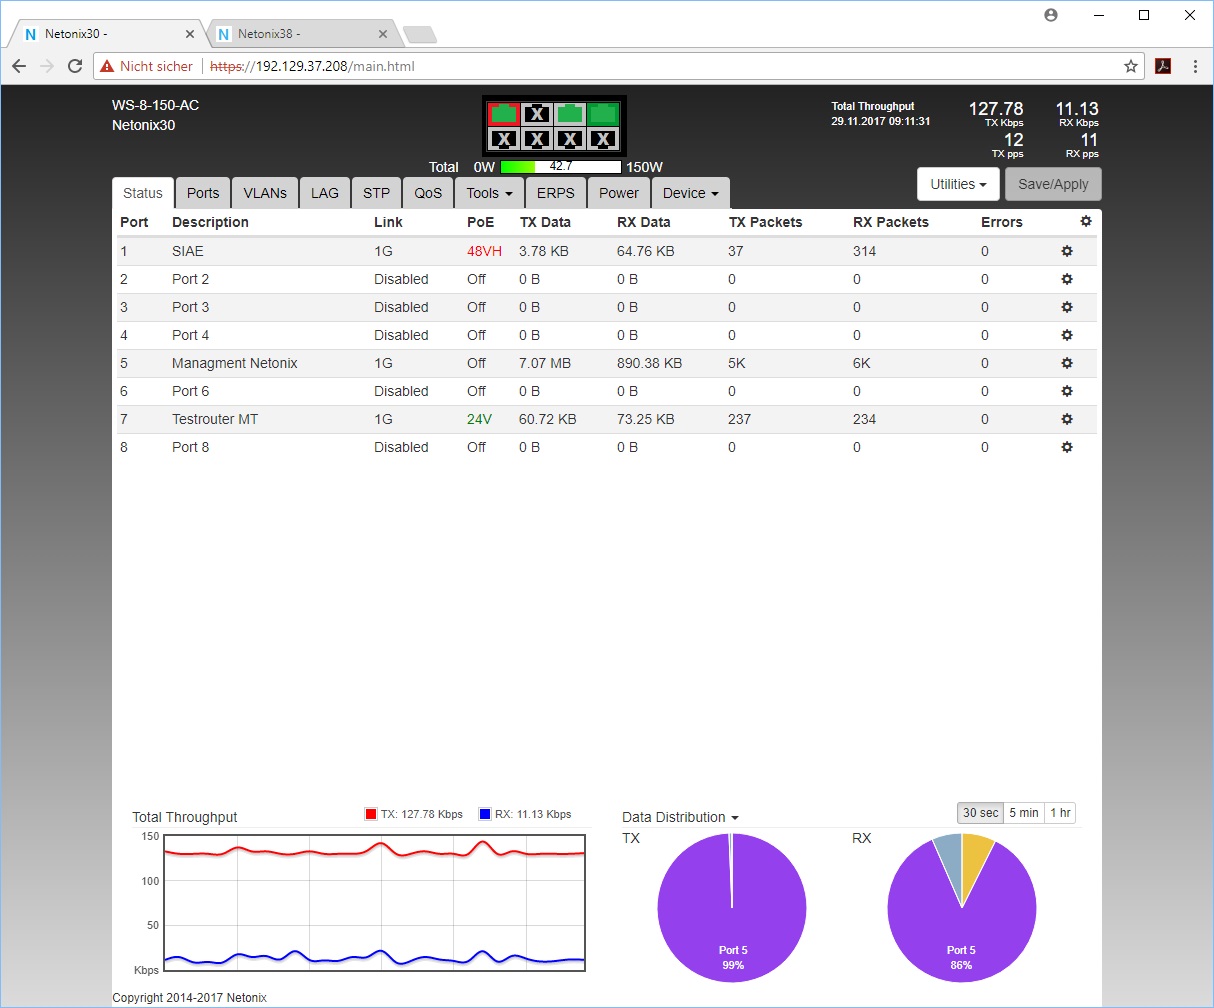The image size is (1214, 1008).
Task: Set chart range to 1 hr
Action: [1060, 813]
